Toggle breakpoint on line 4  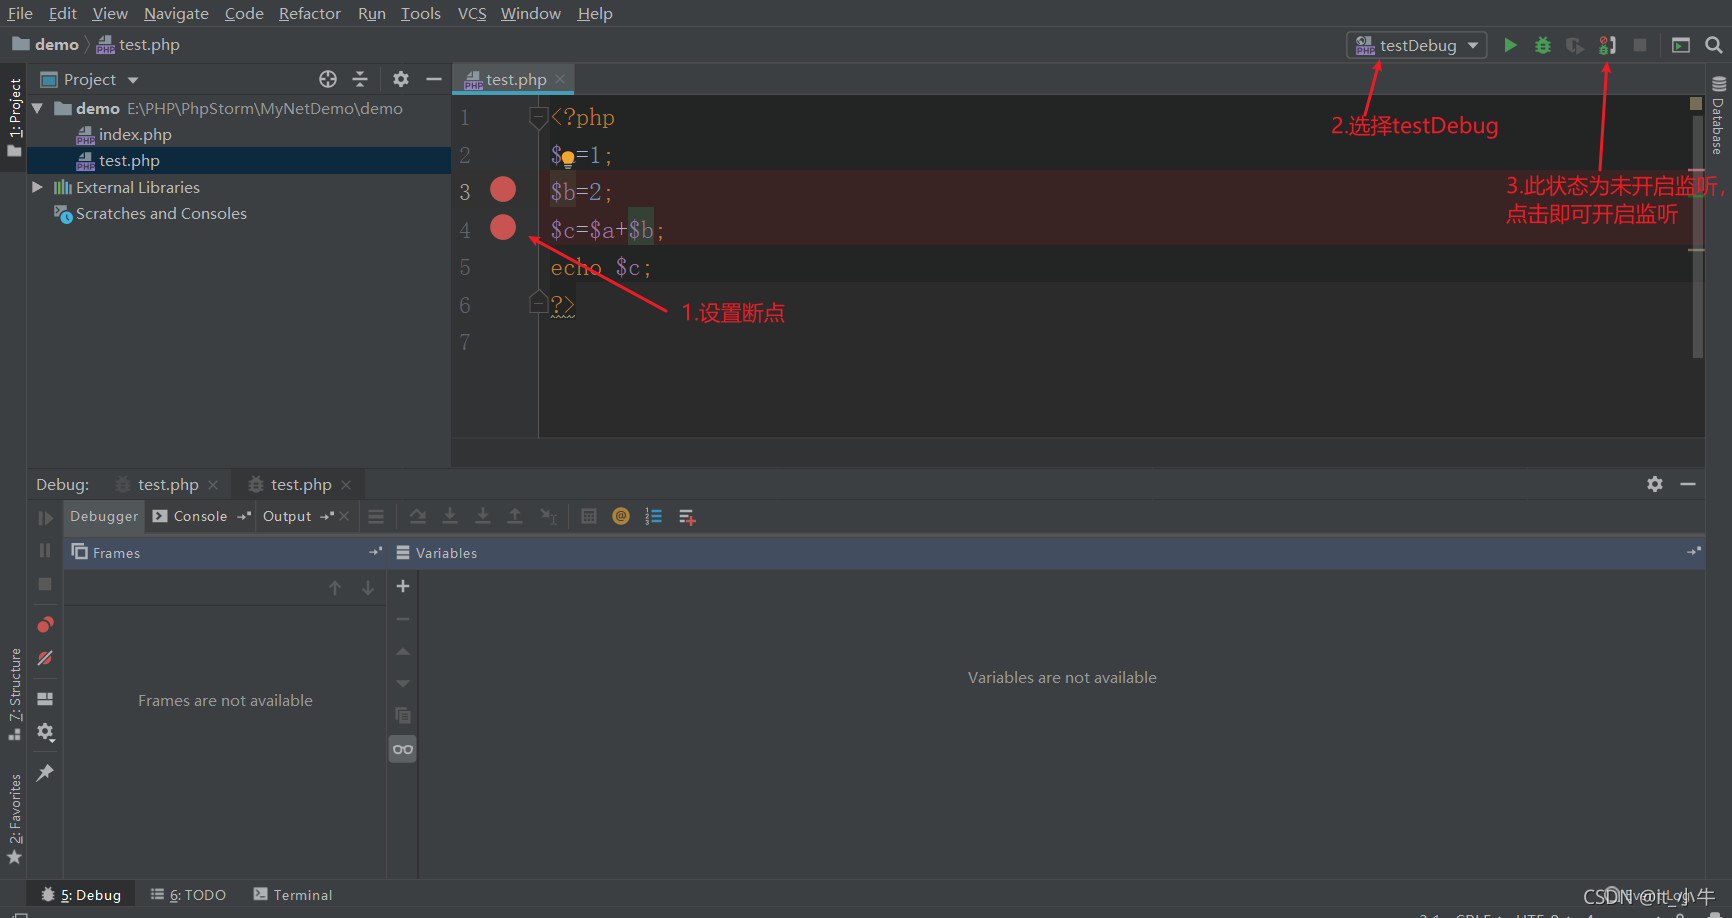pyautogui.click(x=503, y=227)
